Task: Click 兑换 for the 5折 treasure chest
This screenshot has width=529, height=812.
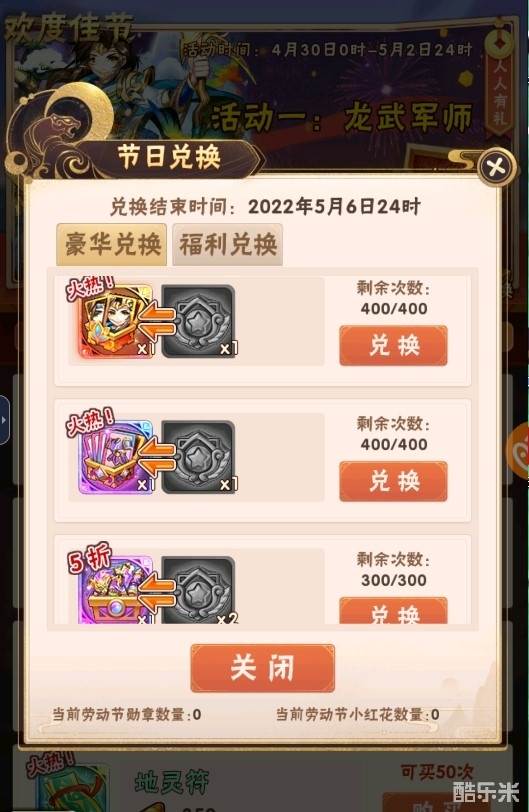Action: pyautogui.click(x=393, y=611)
